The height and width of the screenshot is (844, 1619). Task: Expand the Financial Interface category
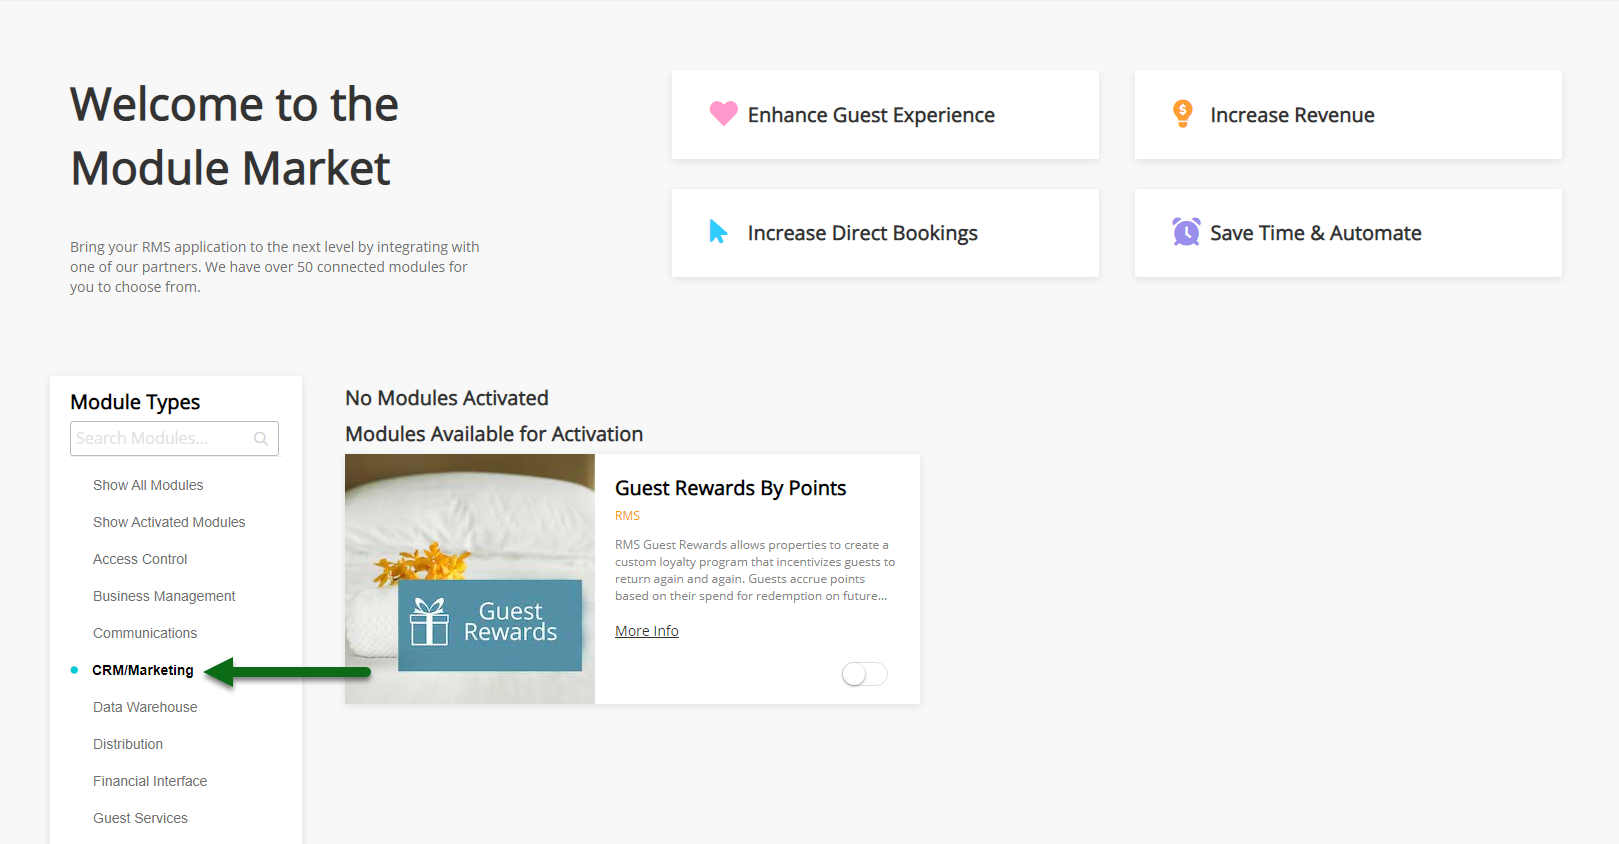coord(150,781)
